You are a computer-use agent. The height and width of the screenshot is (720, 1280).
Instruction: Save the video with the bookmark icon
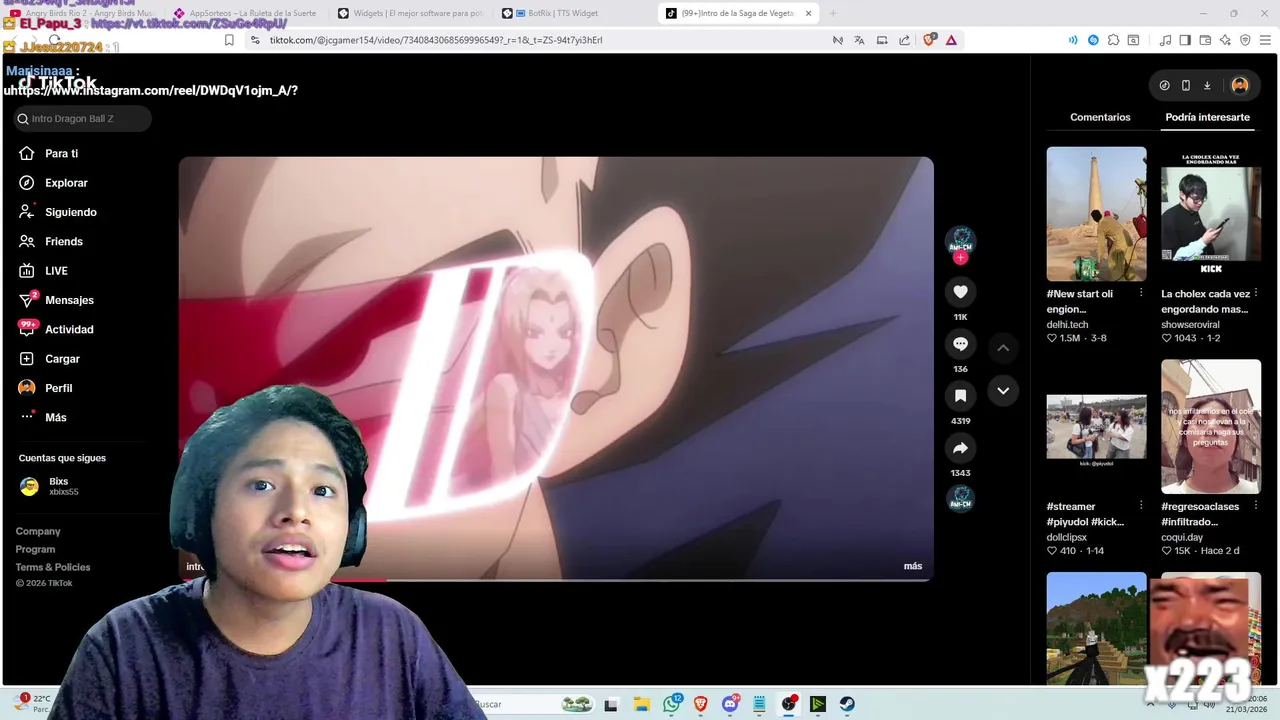click(x=960, y=396)
